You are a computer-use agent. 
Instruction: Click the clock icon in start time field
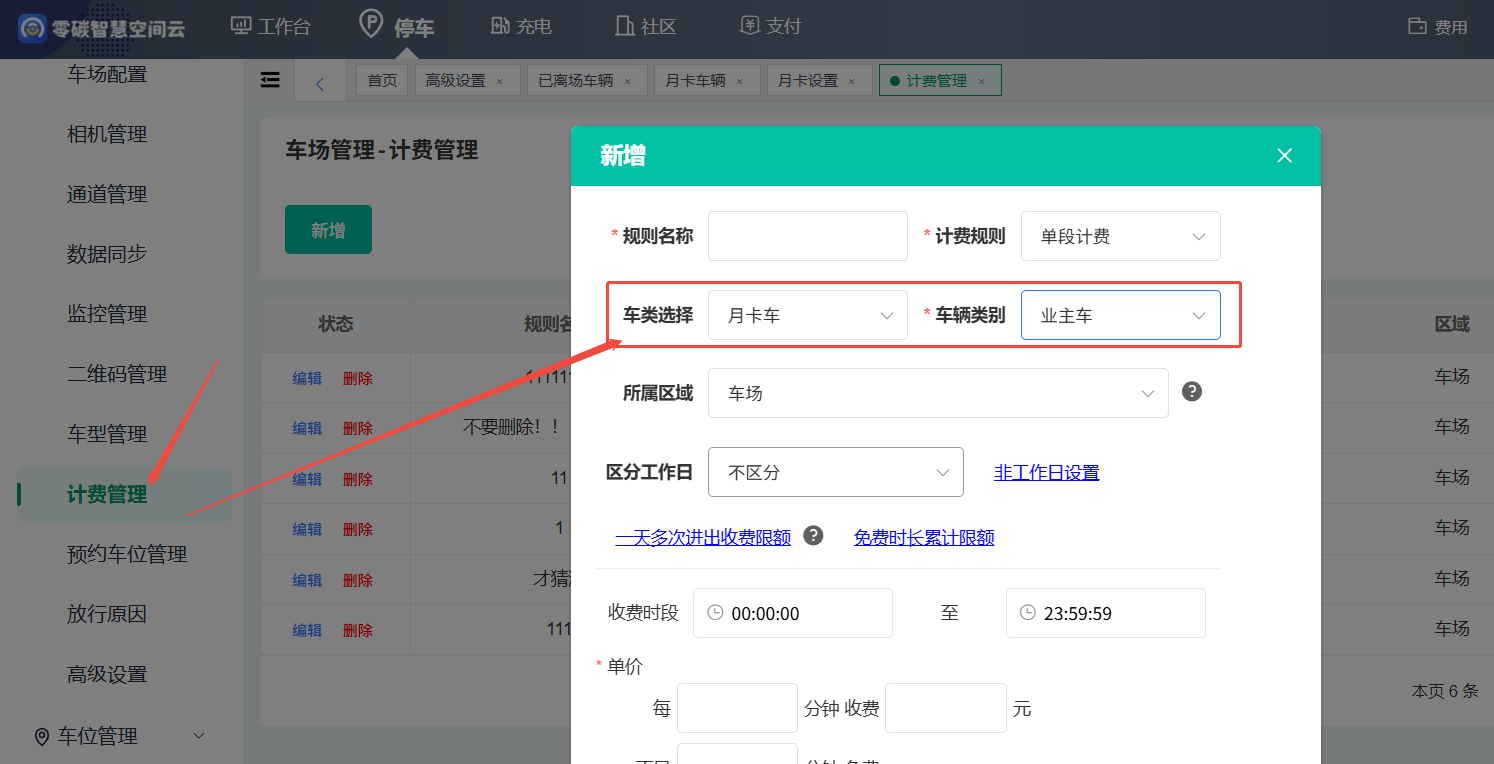coord(715,612)
